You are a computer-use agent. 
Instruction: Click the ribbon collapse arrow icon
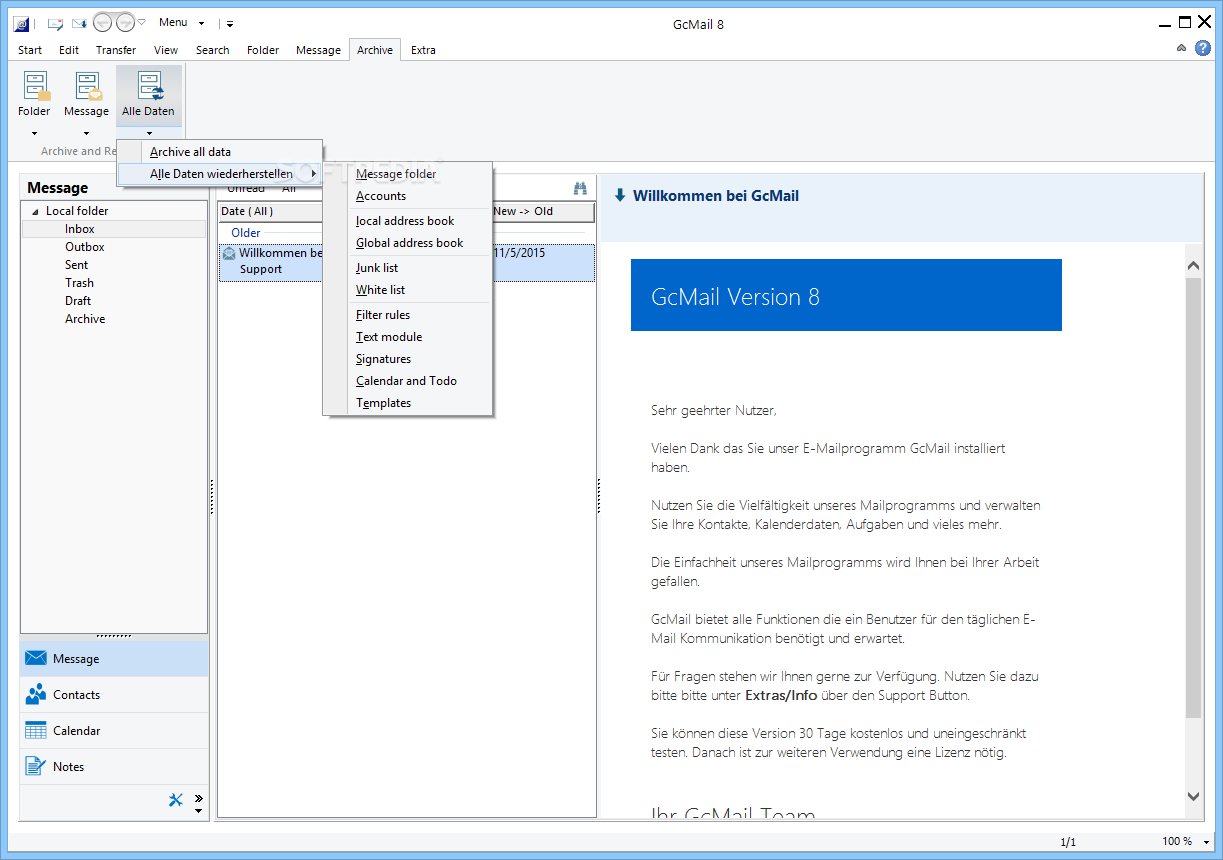pyautogui.click(x=1181, y=48)
